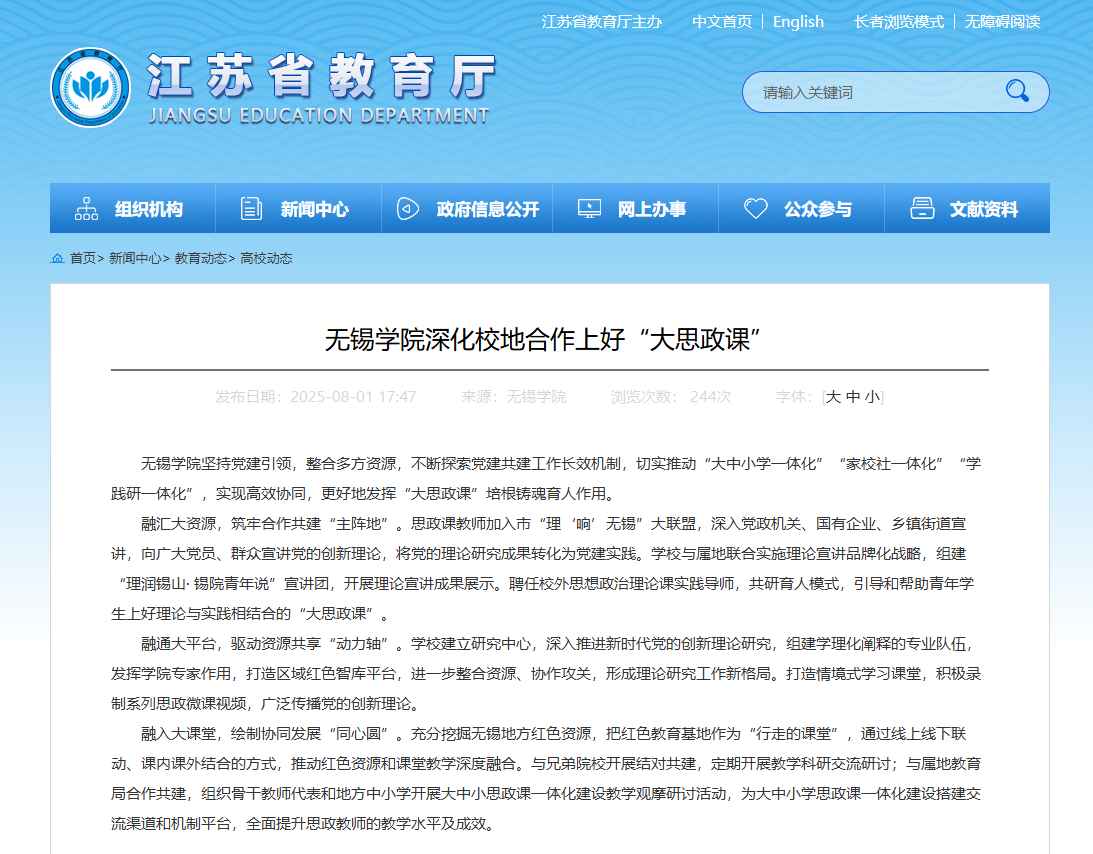Click the breadcrumb home icon
This screenshot has width=1093, height=854.
pos(57,258)
